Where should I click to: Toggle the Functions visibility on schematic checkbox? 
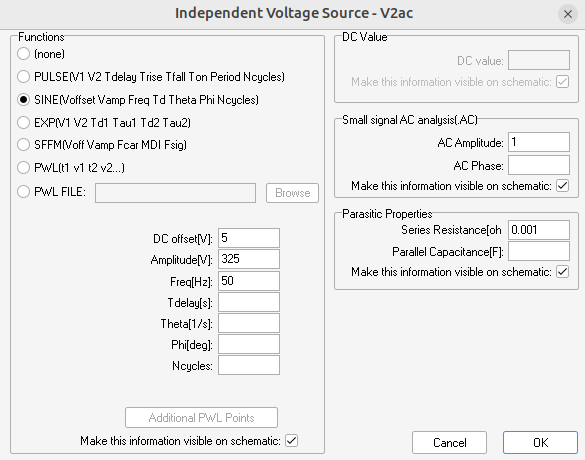[x=291, y=441]
